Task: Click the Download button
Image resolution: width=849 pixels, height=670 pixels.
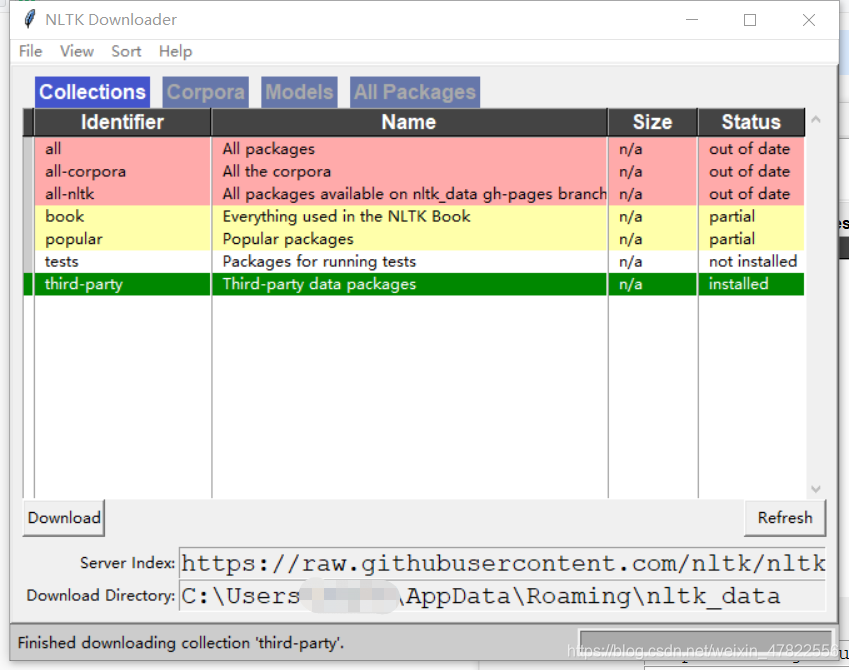Action: [64, 518]
